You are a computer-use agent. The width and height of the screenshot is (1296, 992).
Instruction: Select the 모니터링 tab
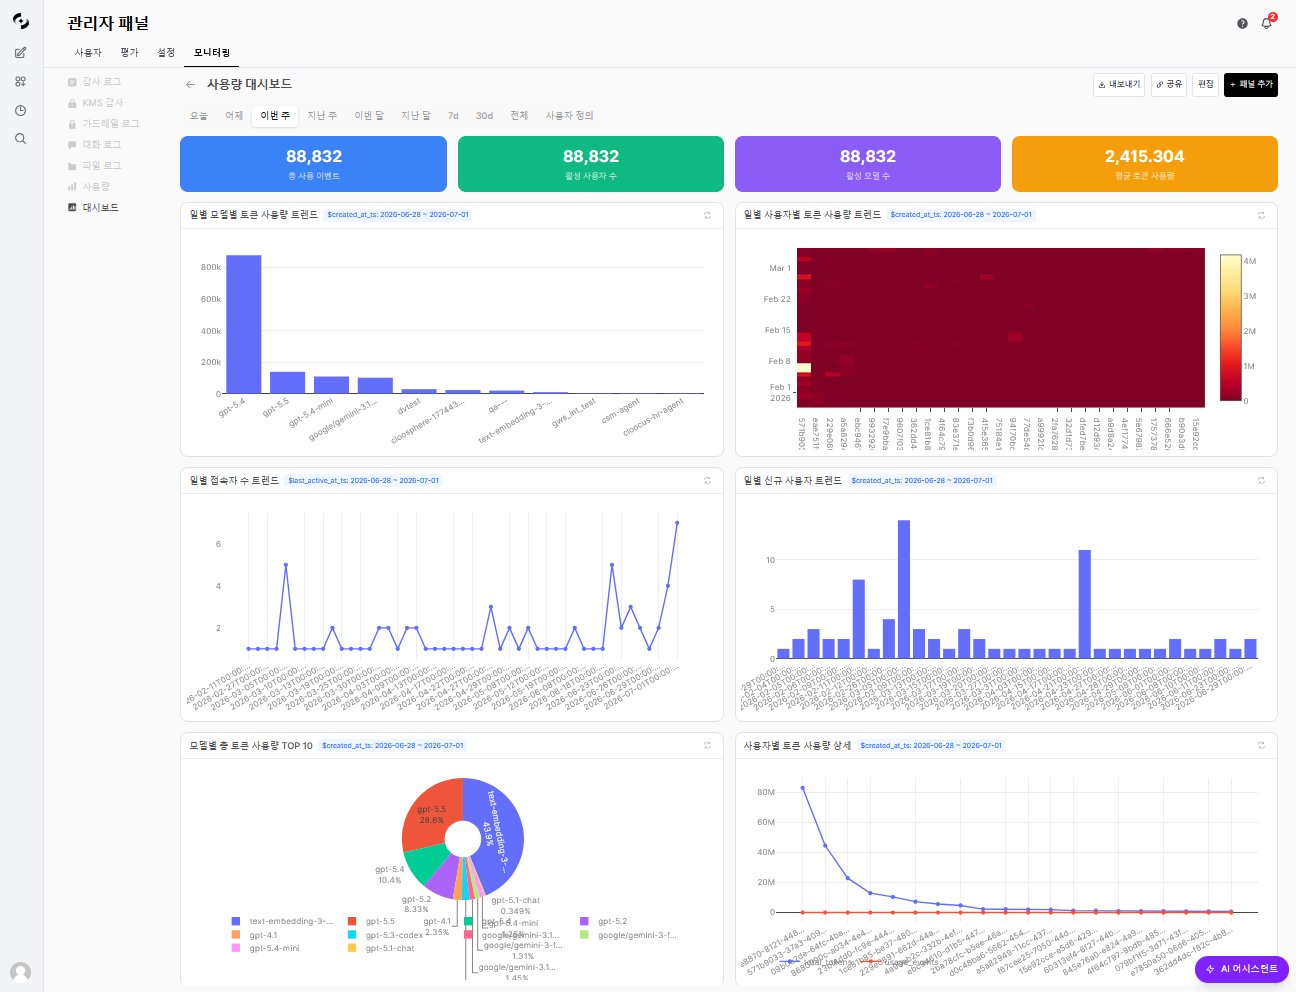(x=212, y=52)
